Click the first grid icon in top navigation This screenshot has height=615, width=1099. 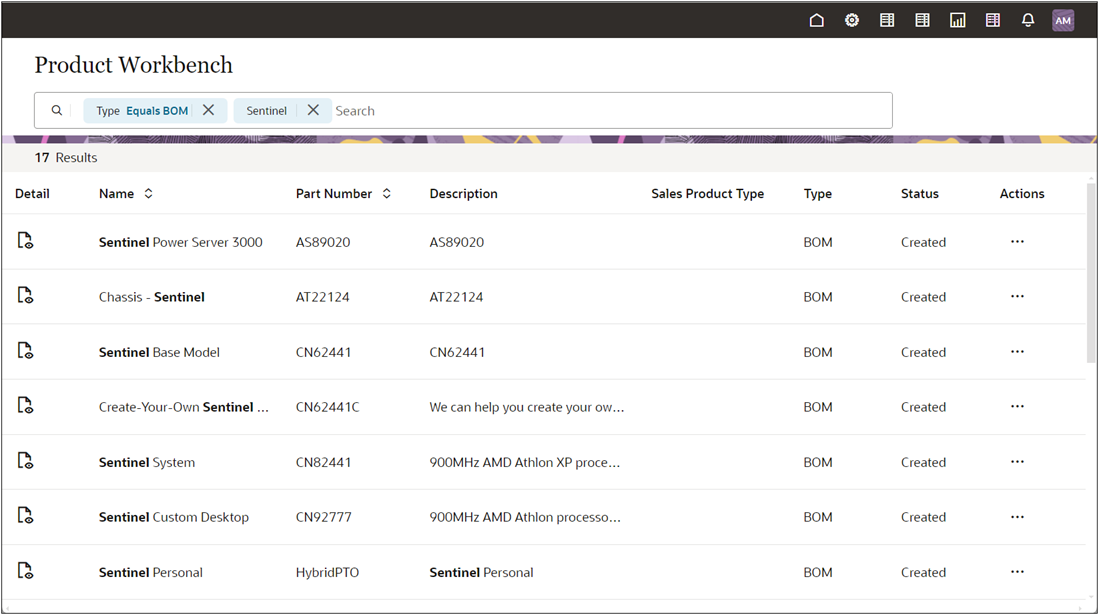(886, 19)
